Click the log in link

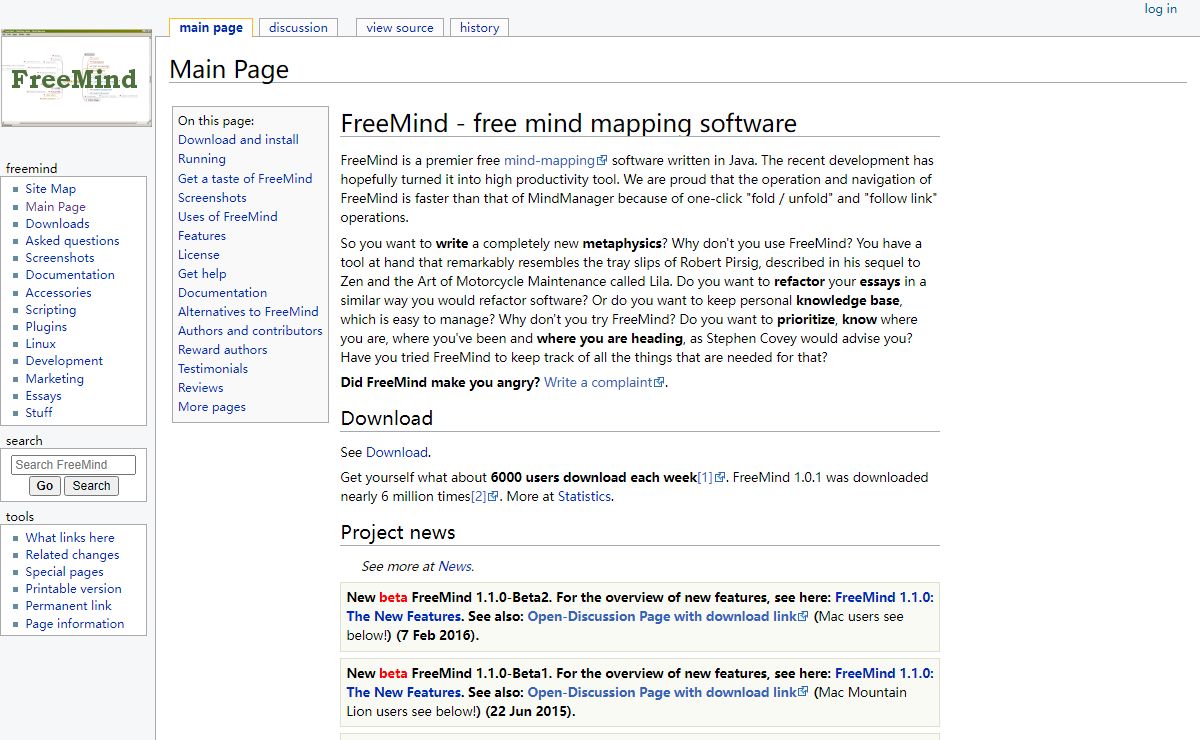point(1160,9)
